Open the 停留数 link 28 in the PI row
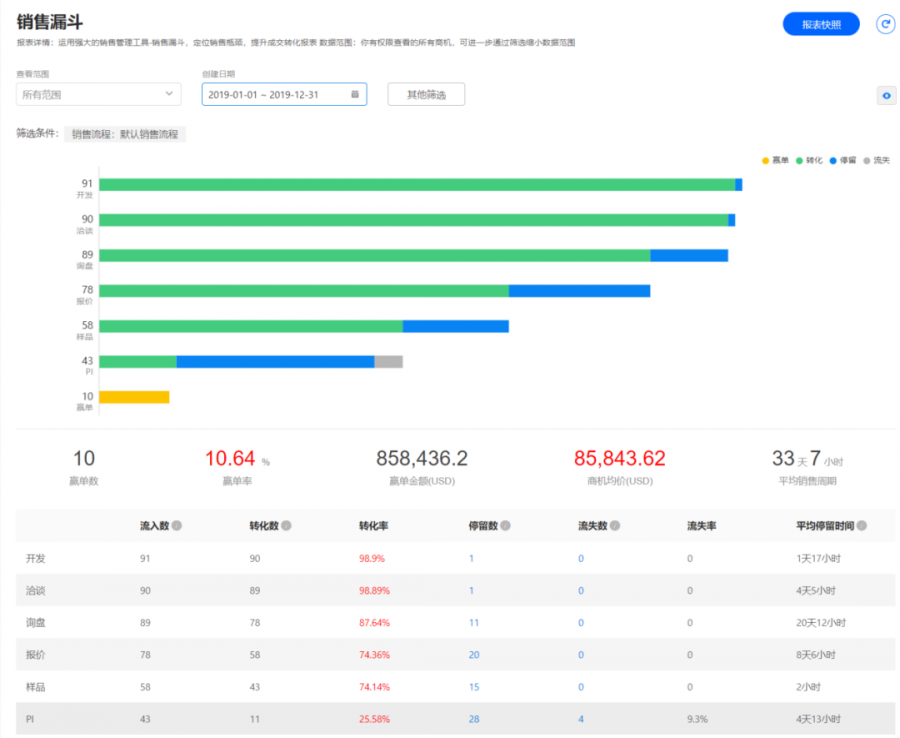900x738 pixels. (474, 719)
